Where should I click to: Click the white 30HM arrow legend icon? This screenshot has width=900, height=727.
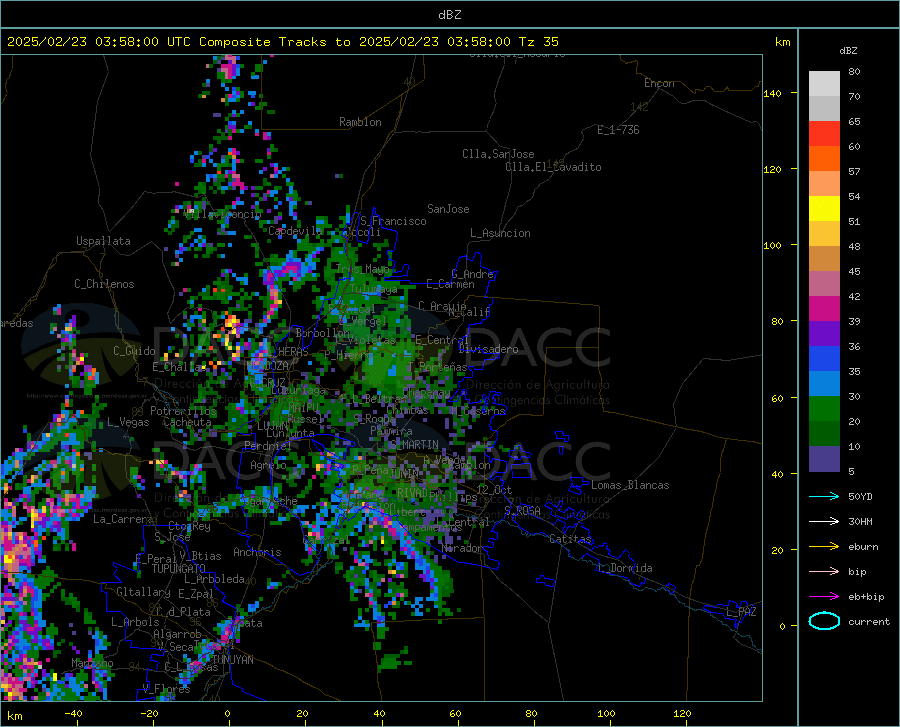tap(824, 521)
